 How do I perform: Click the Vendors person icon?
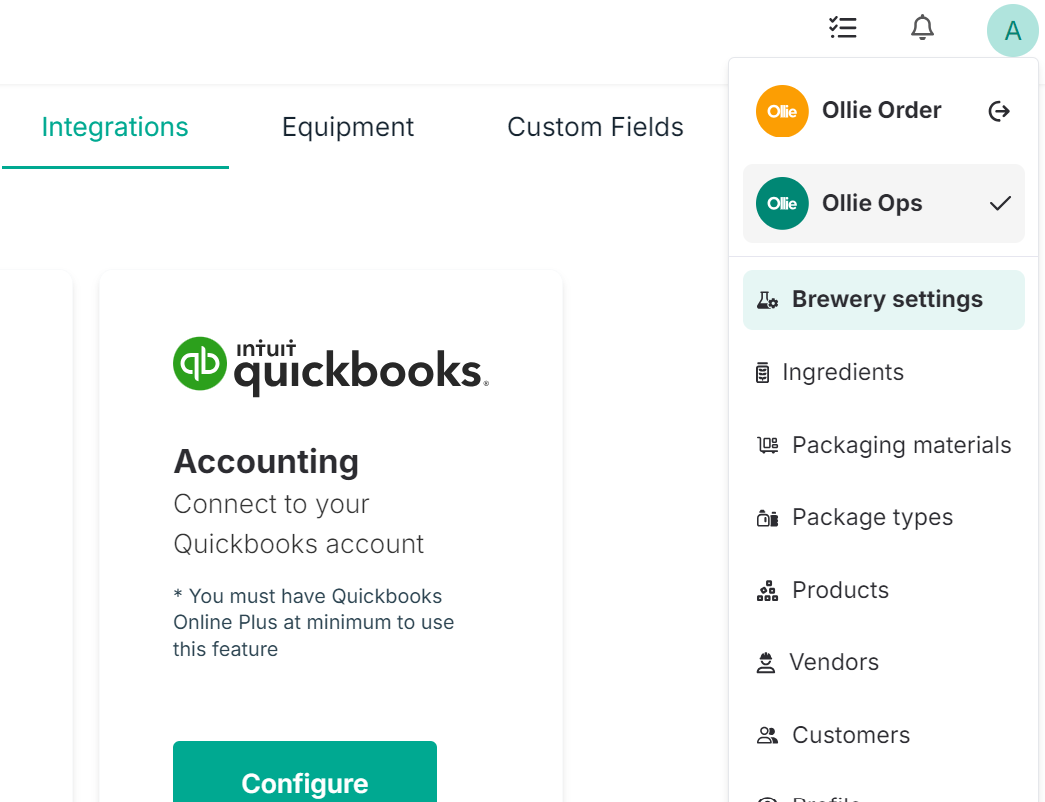click(766, 663)
